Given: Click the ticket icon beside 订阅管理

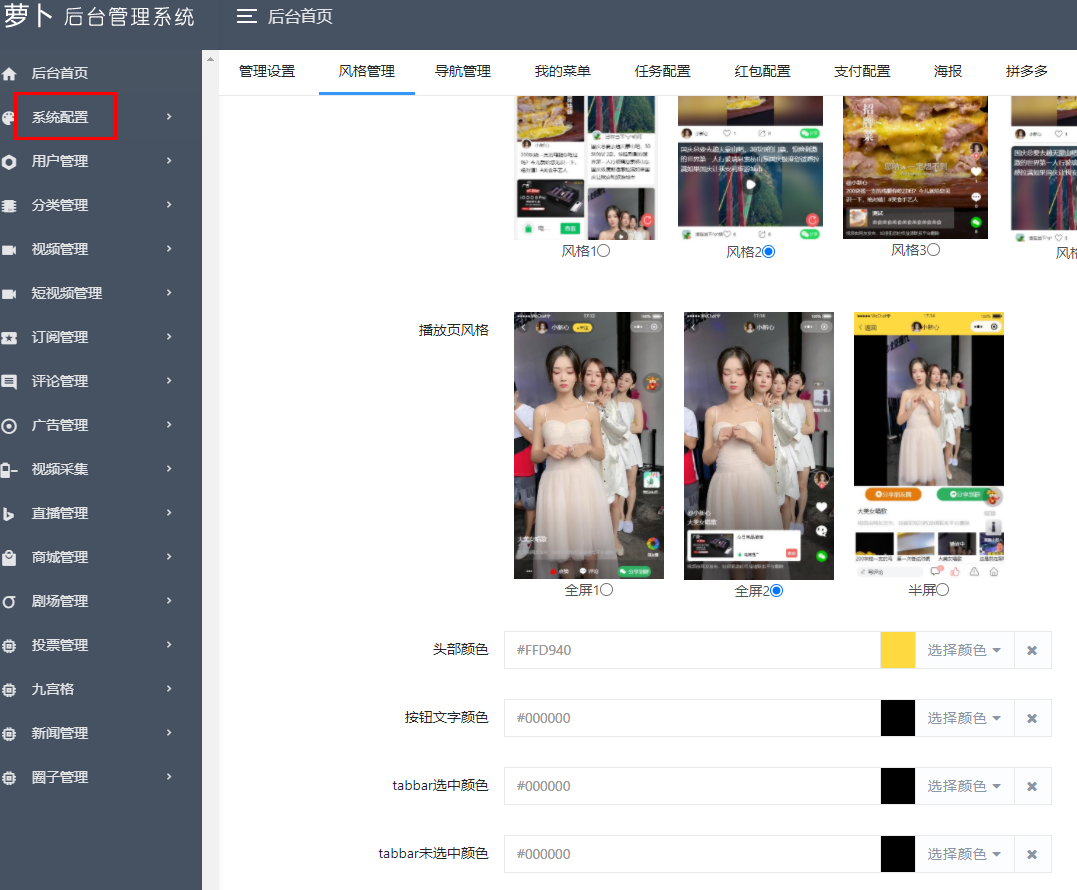Looking at the screenshot, I should coord(9,338).
